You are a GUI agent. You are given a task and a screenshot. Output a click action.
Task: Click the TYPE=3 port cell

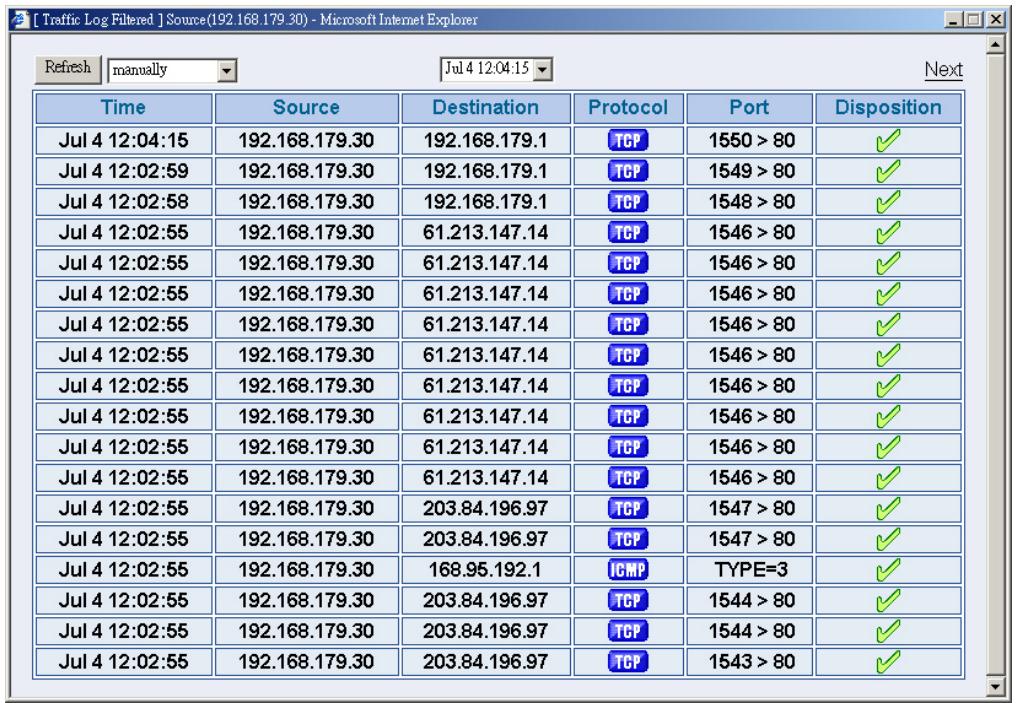click(750, 570)
